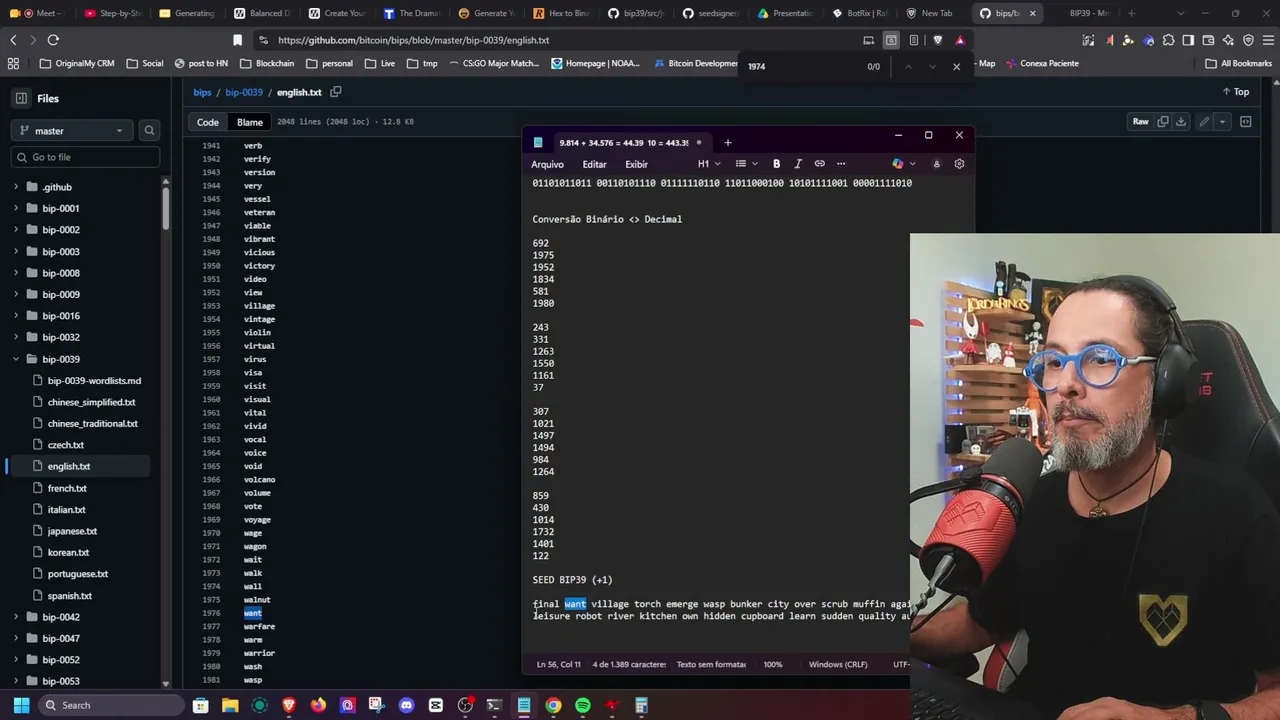Expand the .github folder
Viewport: 1280px width, 720px height.
coord(16,187)
